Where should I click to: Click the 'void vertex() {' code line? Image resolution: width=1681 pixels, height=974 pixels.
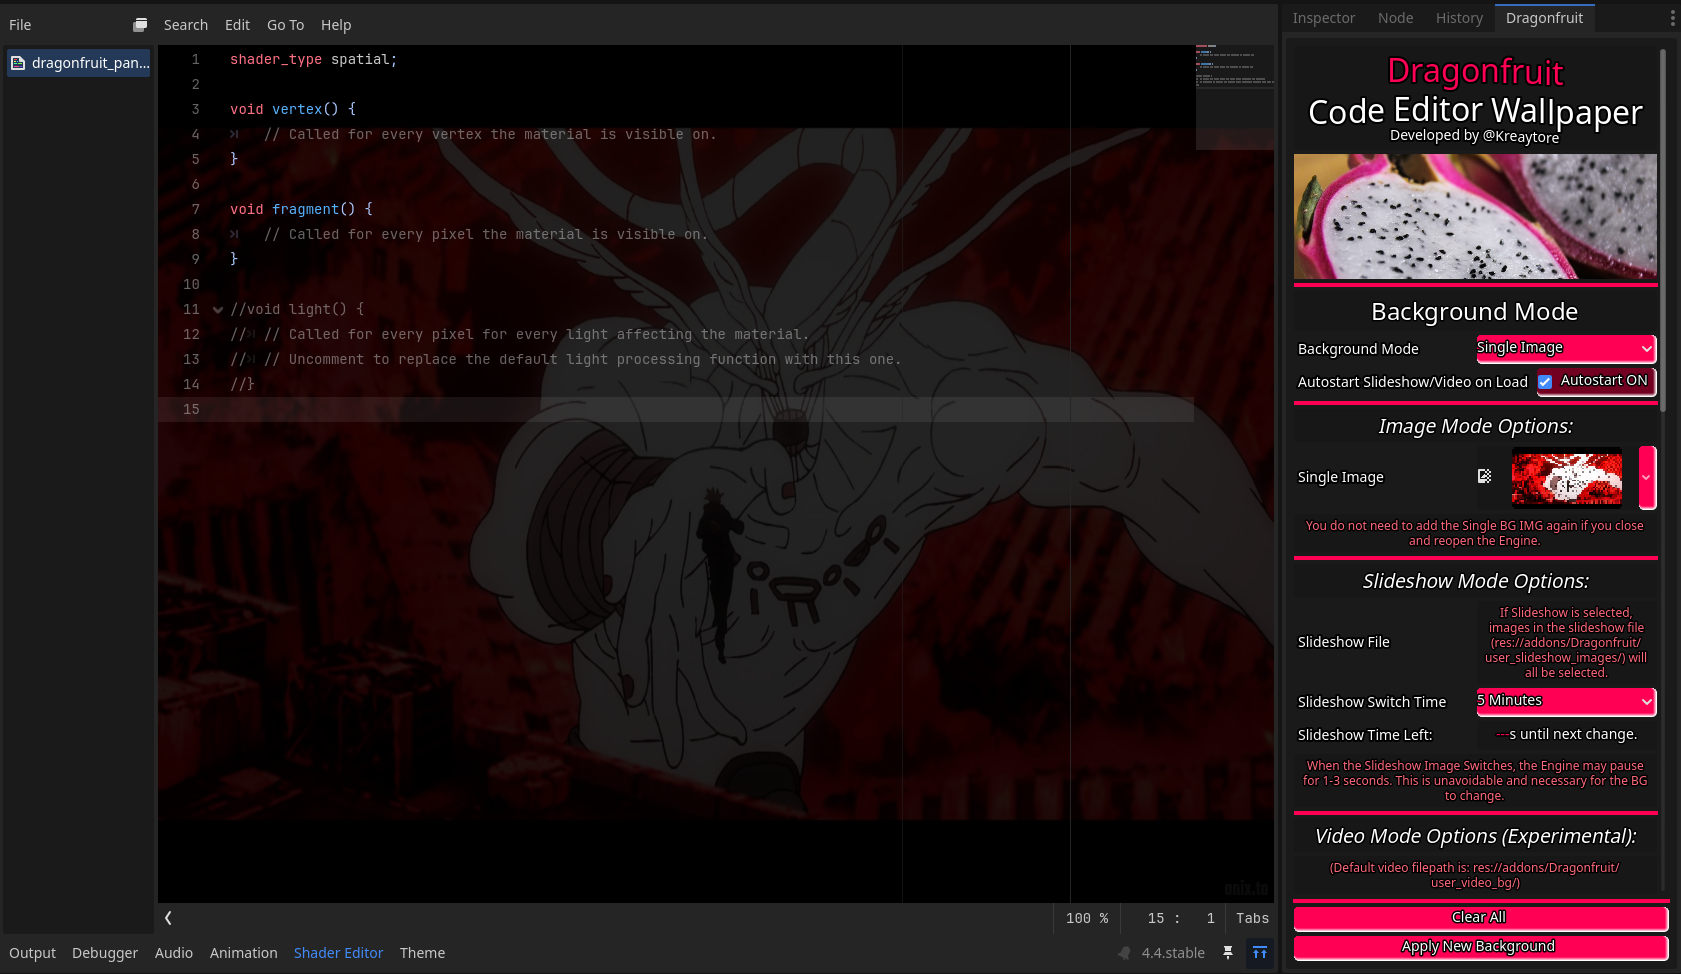292,109
